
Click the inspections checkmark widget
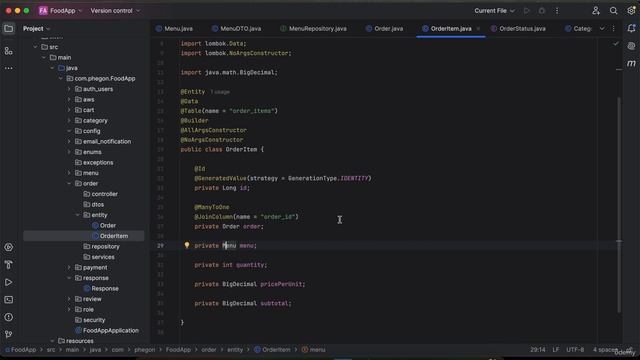point(616,44)
